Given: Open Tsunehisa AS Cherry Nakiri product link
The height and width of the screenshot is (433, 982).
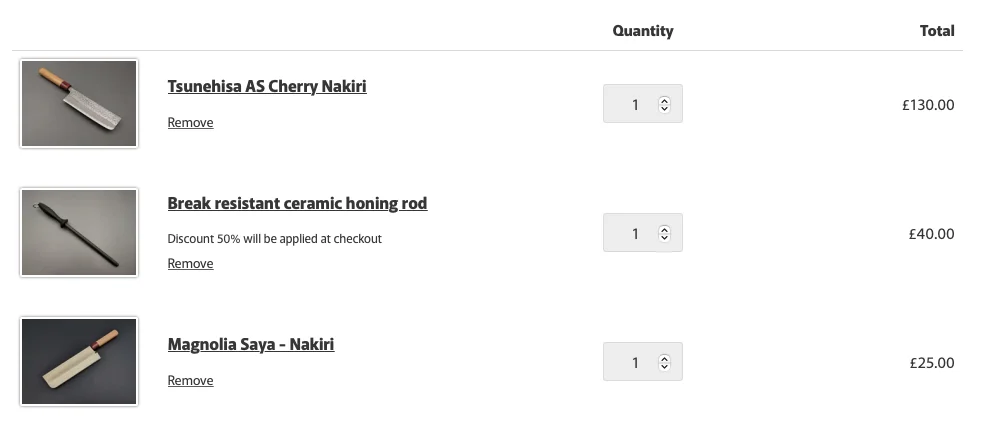Looking at the screenshot, I should pyautogui.click(x=267, y=86).
